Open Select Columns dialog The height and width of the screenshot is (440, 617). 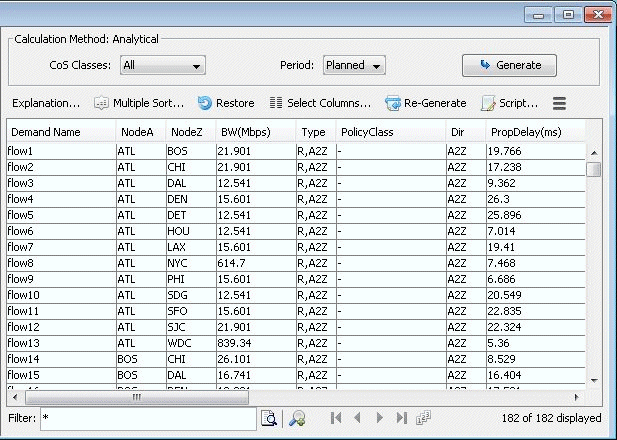click(276, 103)
